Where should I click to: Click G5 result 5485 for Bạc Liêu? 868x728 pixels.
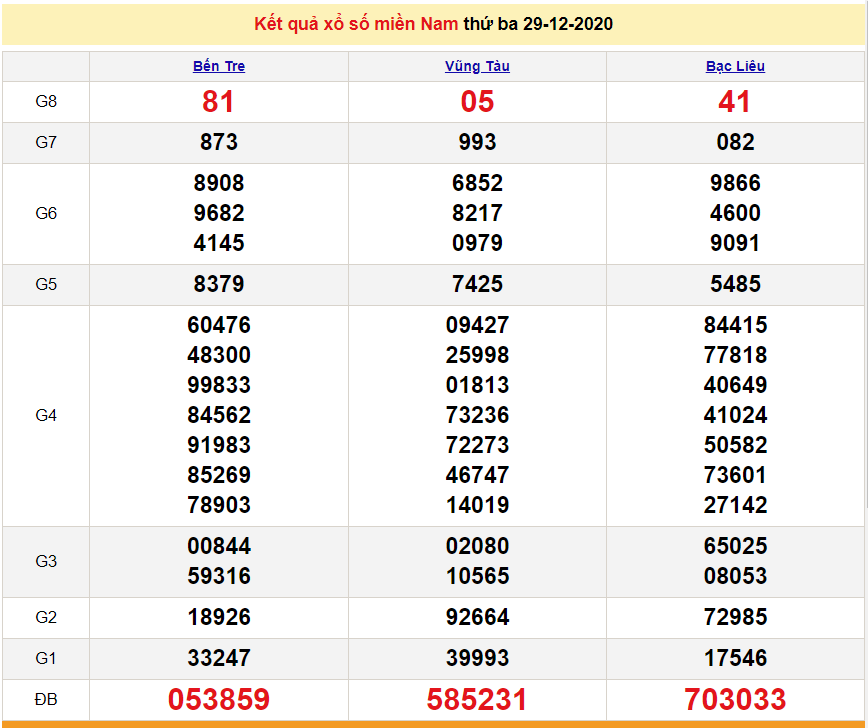(735, 284)
